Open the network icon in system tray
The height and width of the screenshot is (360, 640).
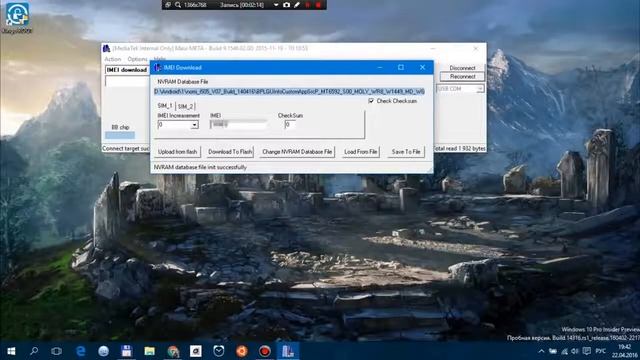pos(564,351)
